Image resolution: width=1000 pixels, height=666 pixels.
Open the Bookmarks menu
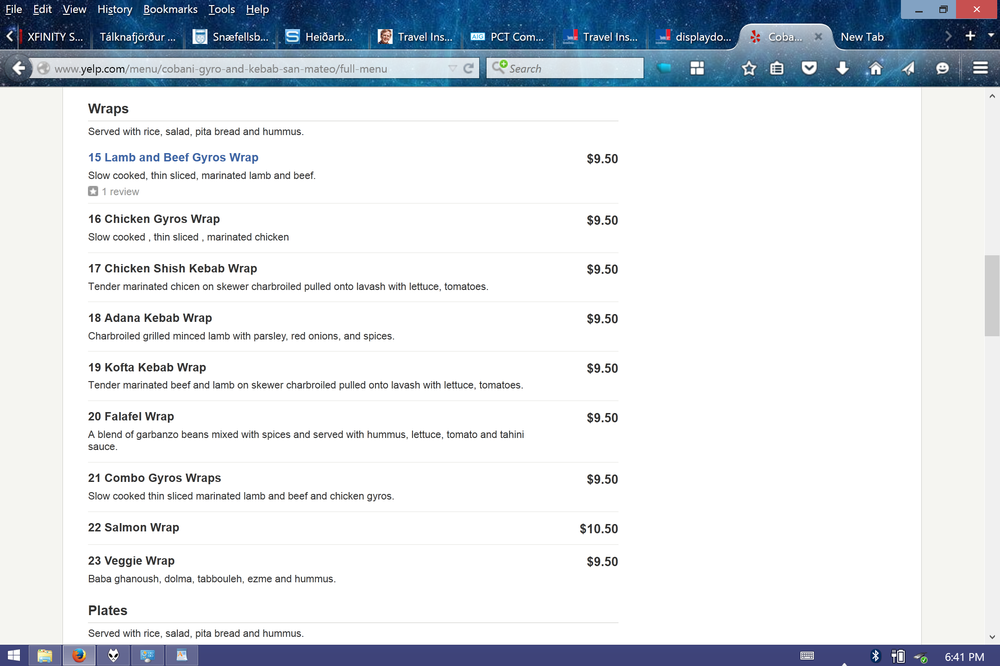pyautogui.click(x=170, y=9)
